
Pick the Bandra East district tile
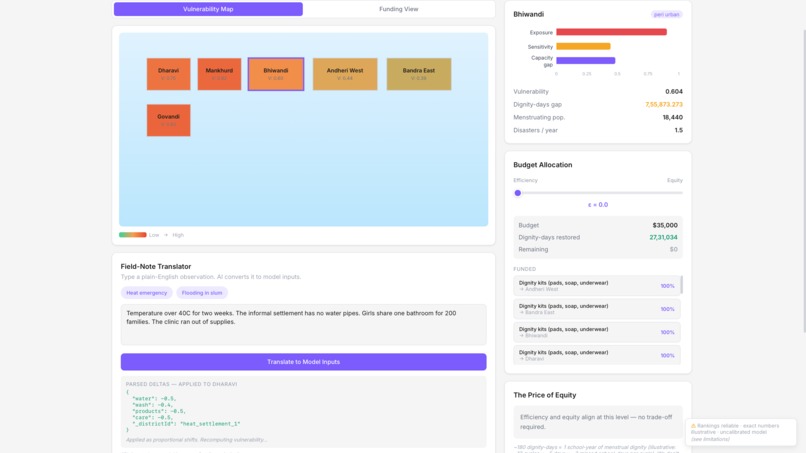click(x=419, y=74)
